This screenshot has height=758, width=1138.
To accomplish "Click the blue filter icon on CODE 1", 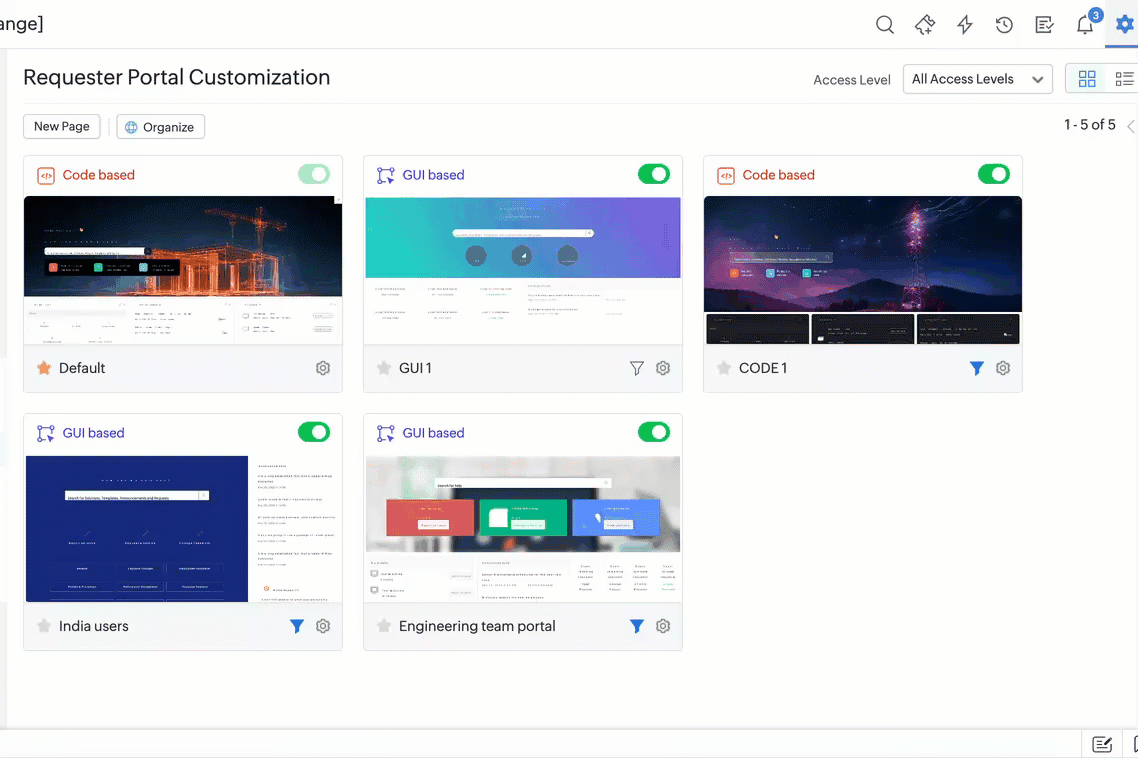I will tap(976, 368).
